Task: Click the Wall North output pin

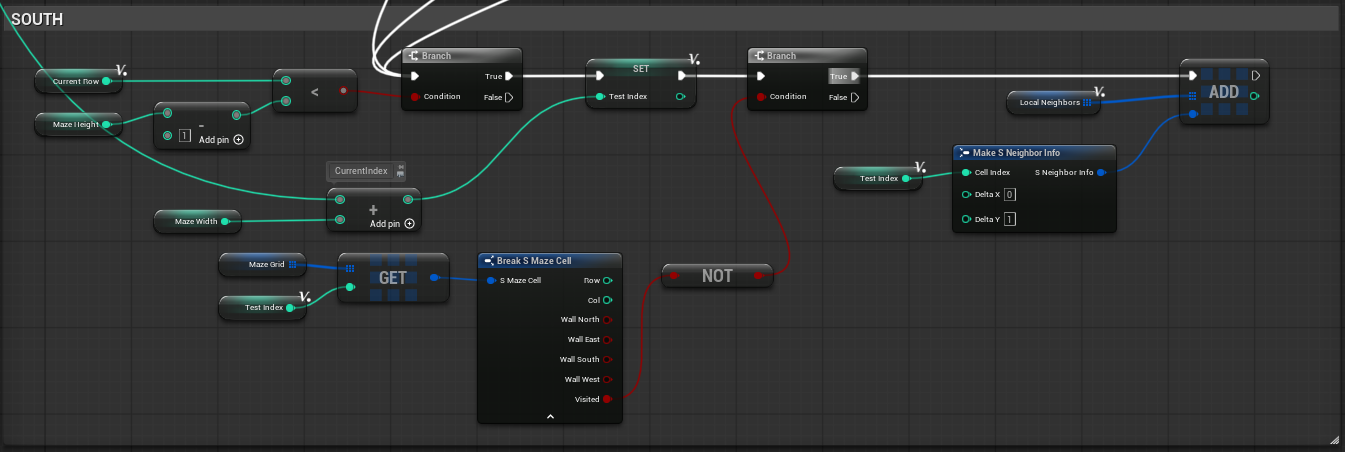Action: point(608,320)
